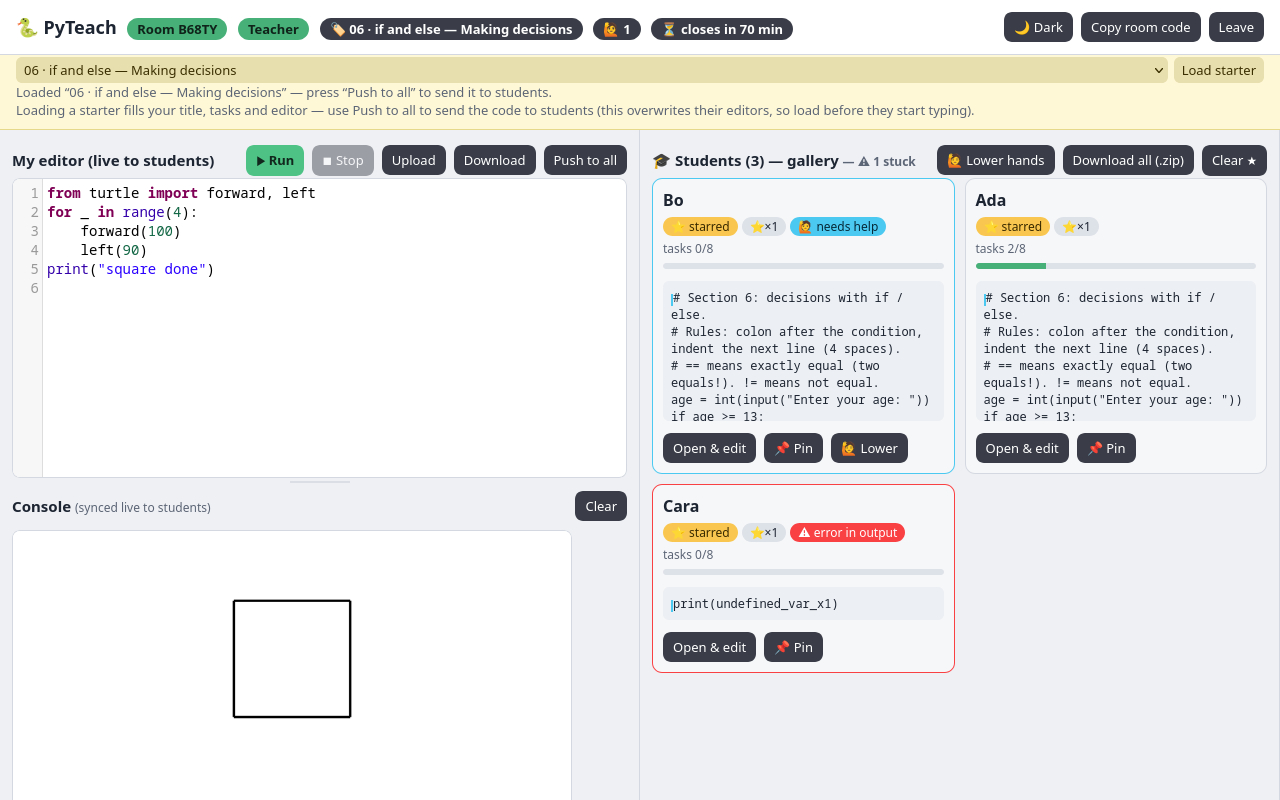The image size is (1280, 800).
Task: Click Cara's error in output badge
Action: pos(847,532)
